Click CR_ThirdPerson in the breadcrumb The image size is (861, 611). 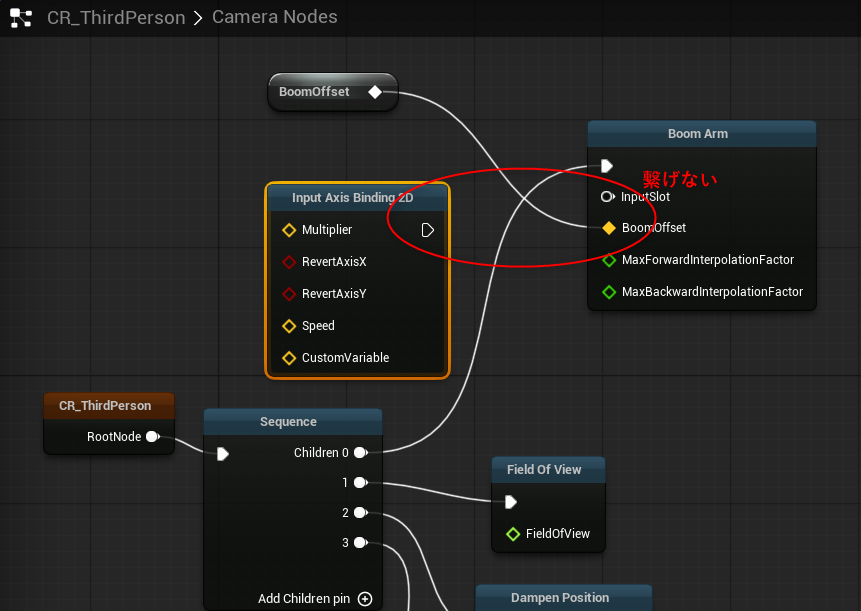116,18
